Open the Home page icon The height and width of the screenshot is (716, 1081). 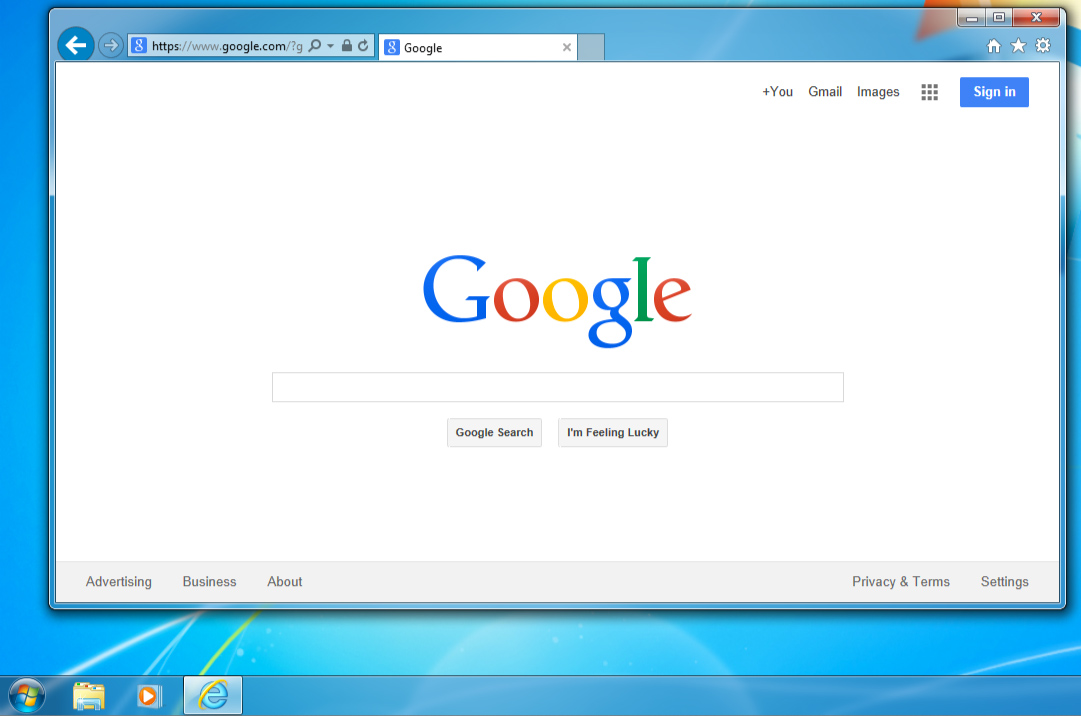tap(993, 46)
